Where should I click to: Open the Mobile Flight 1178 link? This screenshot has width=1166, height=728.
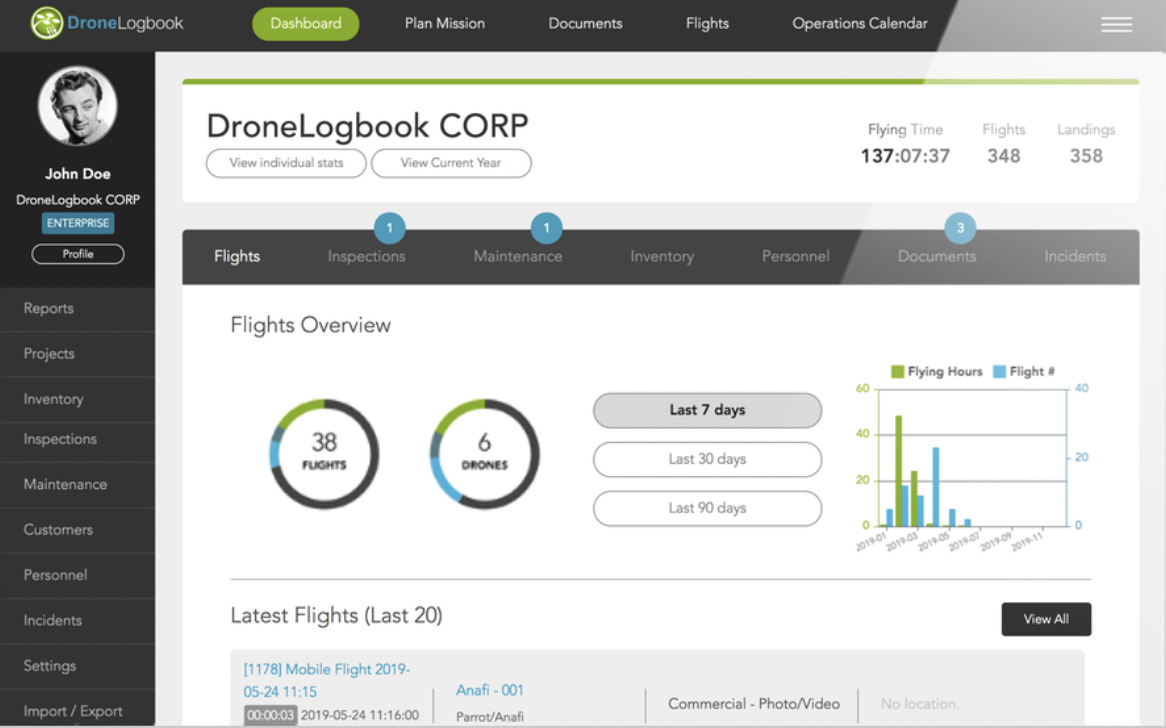tap(327, 680)
